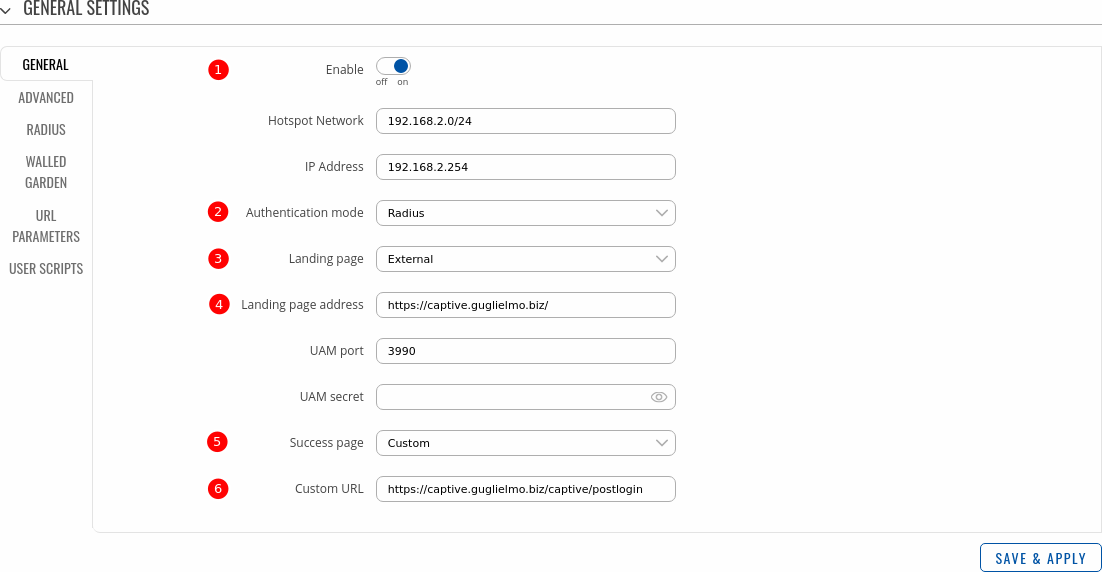The width and height of the screenshot is (1102, 572).
Task: Click the Landing page address field
Action: tap(525, 305)
